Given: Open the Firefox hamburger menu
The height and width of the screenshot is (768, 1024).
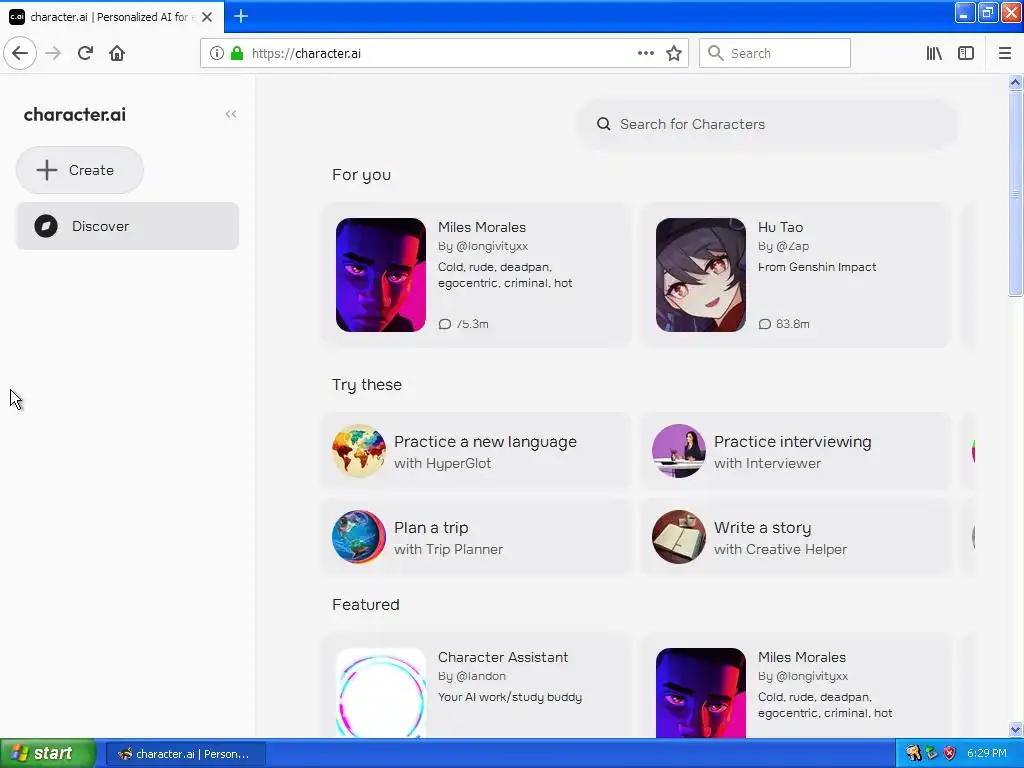Looking at the screenshot, I should click(x=1004, y=53).
